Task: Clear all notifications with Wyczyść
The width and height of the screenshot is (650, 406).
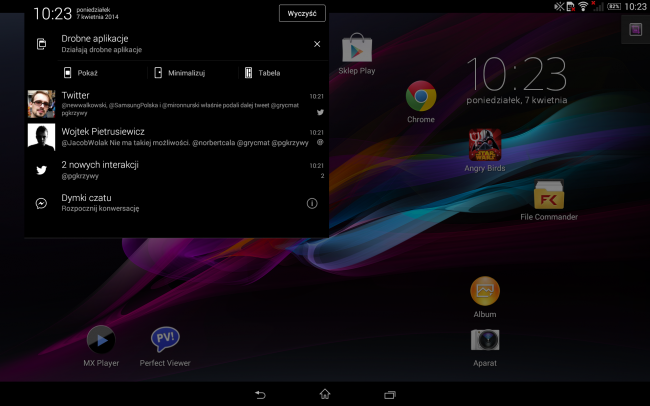Action: (302, 13)
